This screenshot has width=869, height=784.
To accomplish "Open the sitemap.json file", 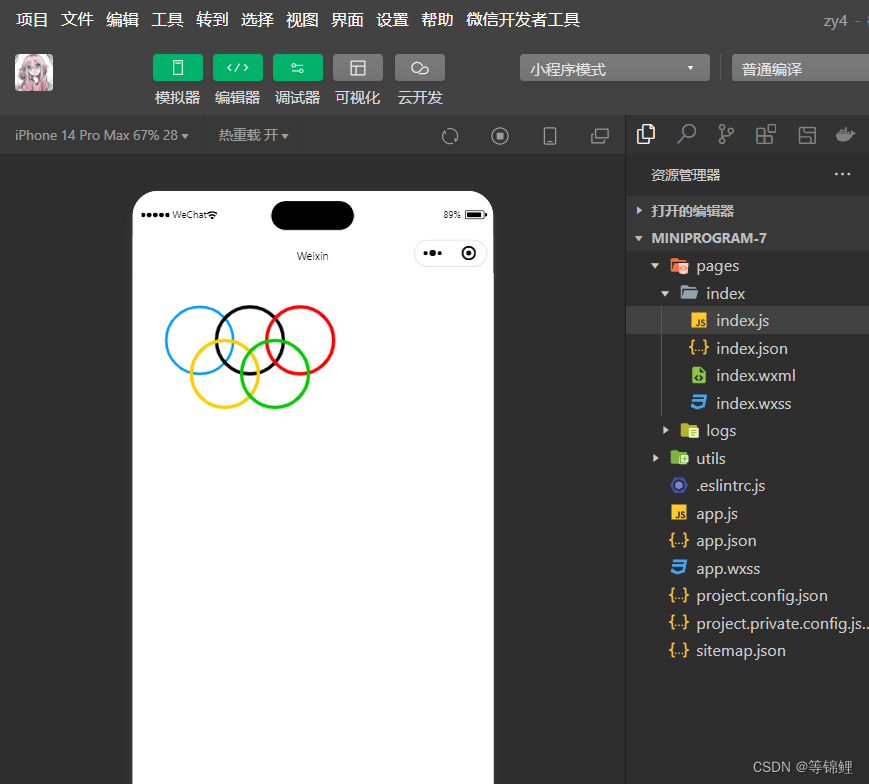I will click(747, 650).
